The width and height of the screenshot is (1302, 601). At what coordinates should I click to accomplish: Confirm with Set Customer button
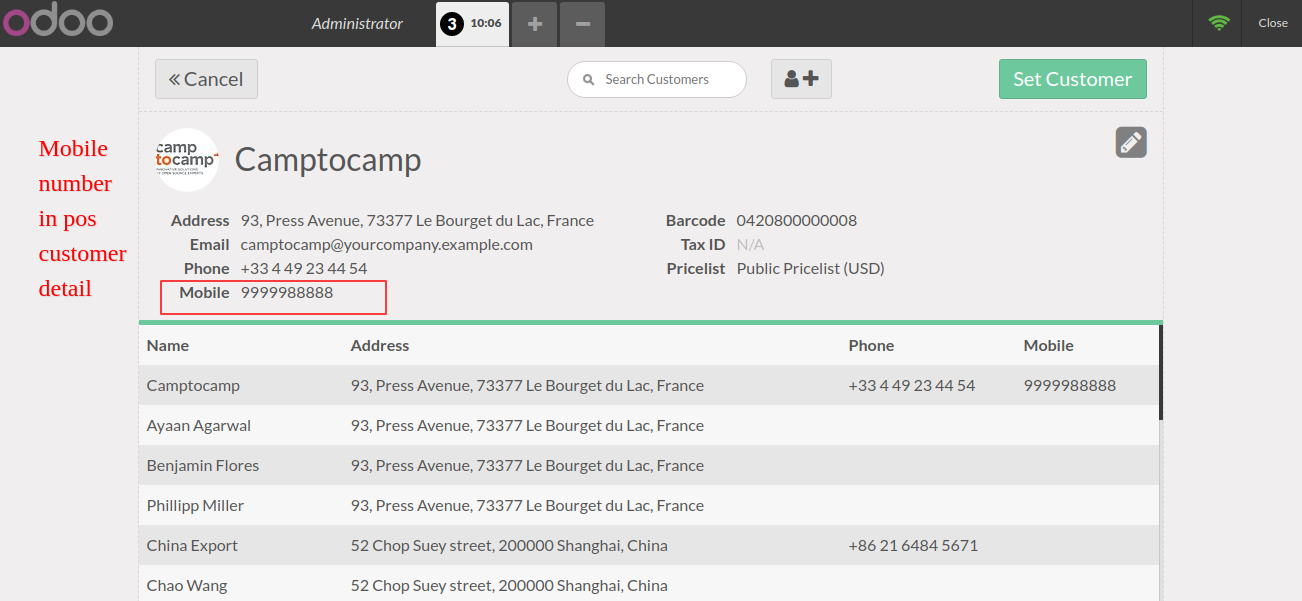point(1073,79)
